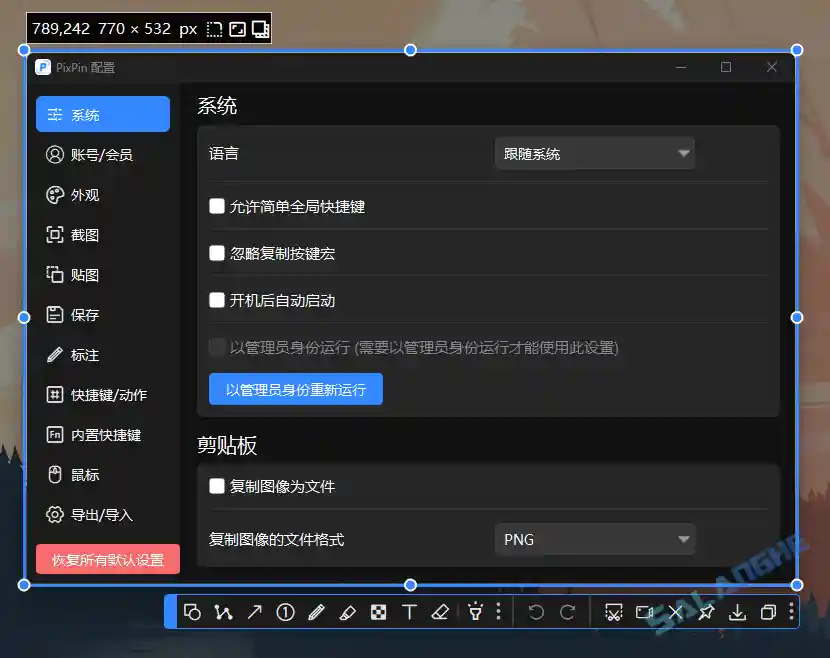
Task: Expand the extra options menu in toolbar
Action: pyautogui.click(x=793, y=611)
